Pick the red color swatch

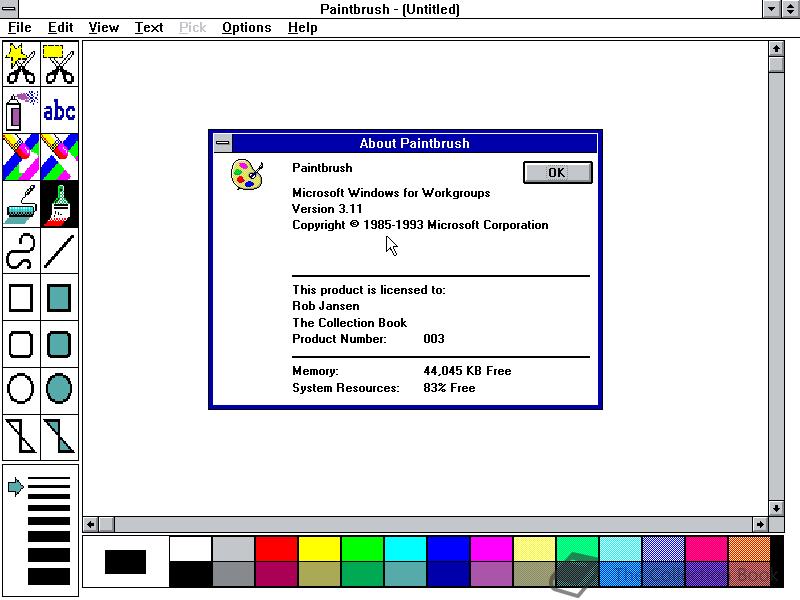coord(277,549)
